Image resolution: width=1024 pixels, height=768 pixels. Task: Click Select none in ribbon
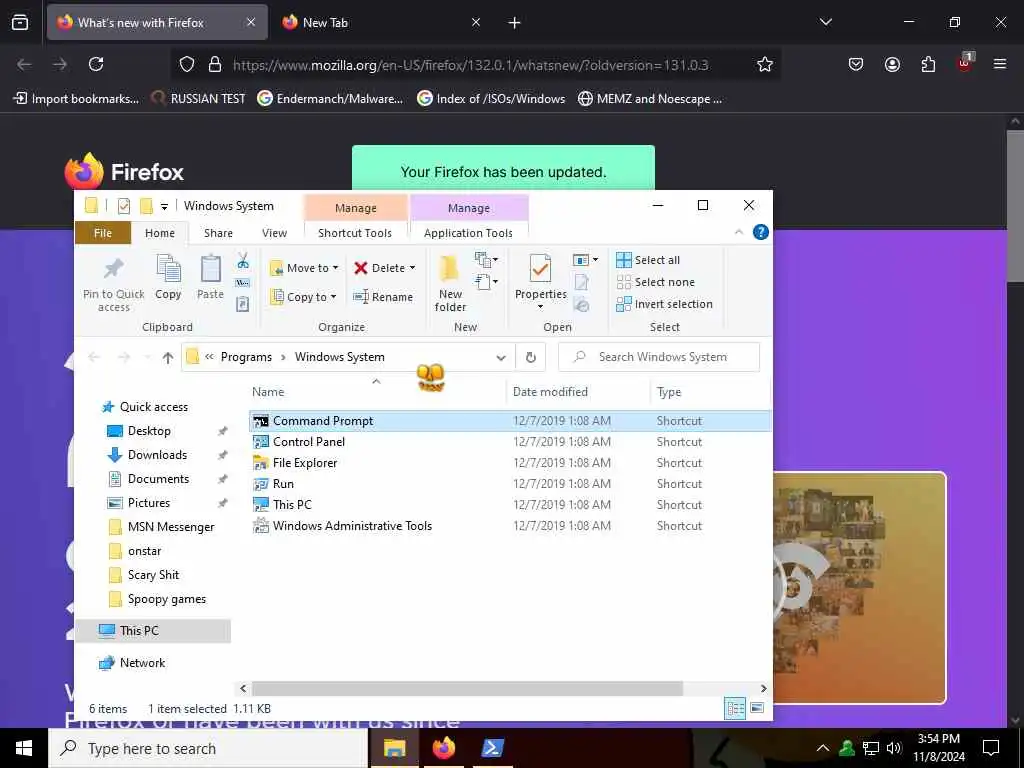click(656, 282)
